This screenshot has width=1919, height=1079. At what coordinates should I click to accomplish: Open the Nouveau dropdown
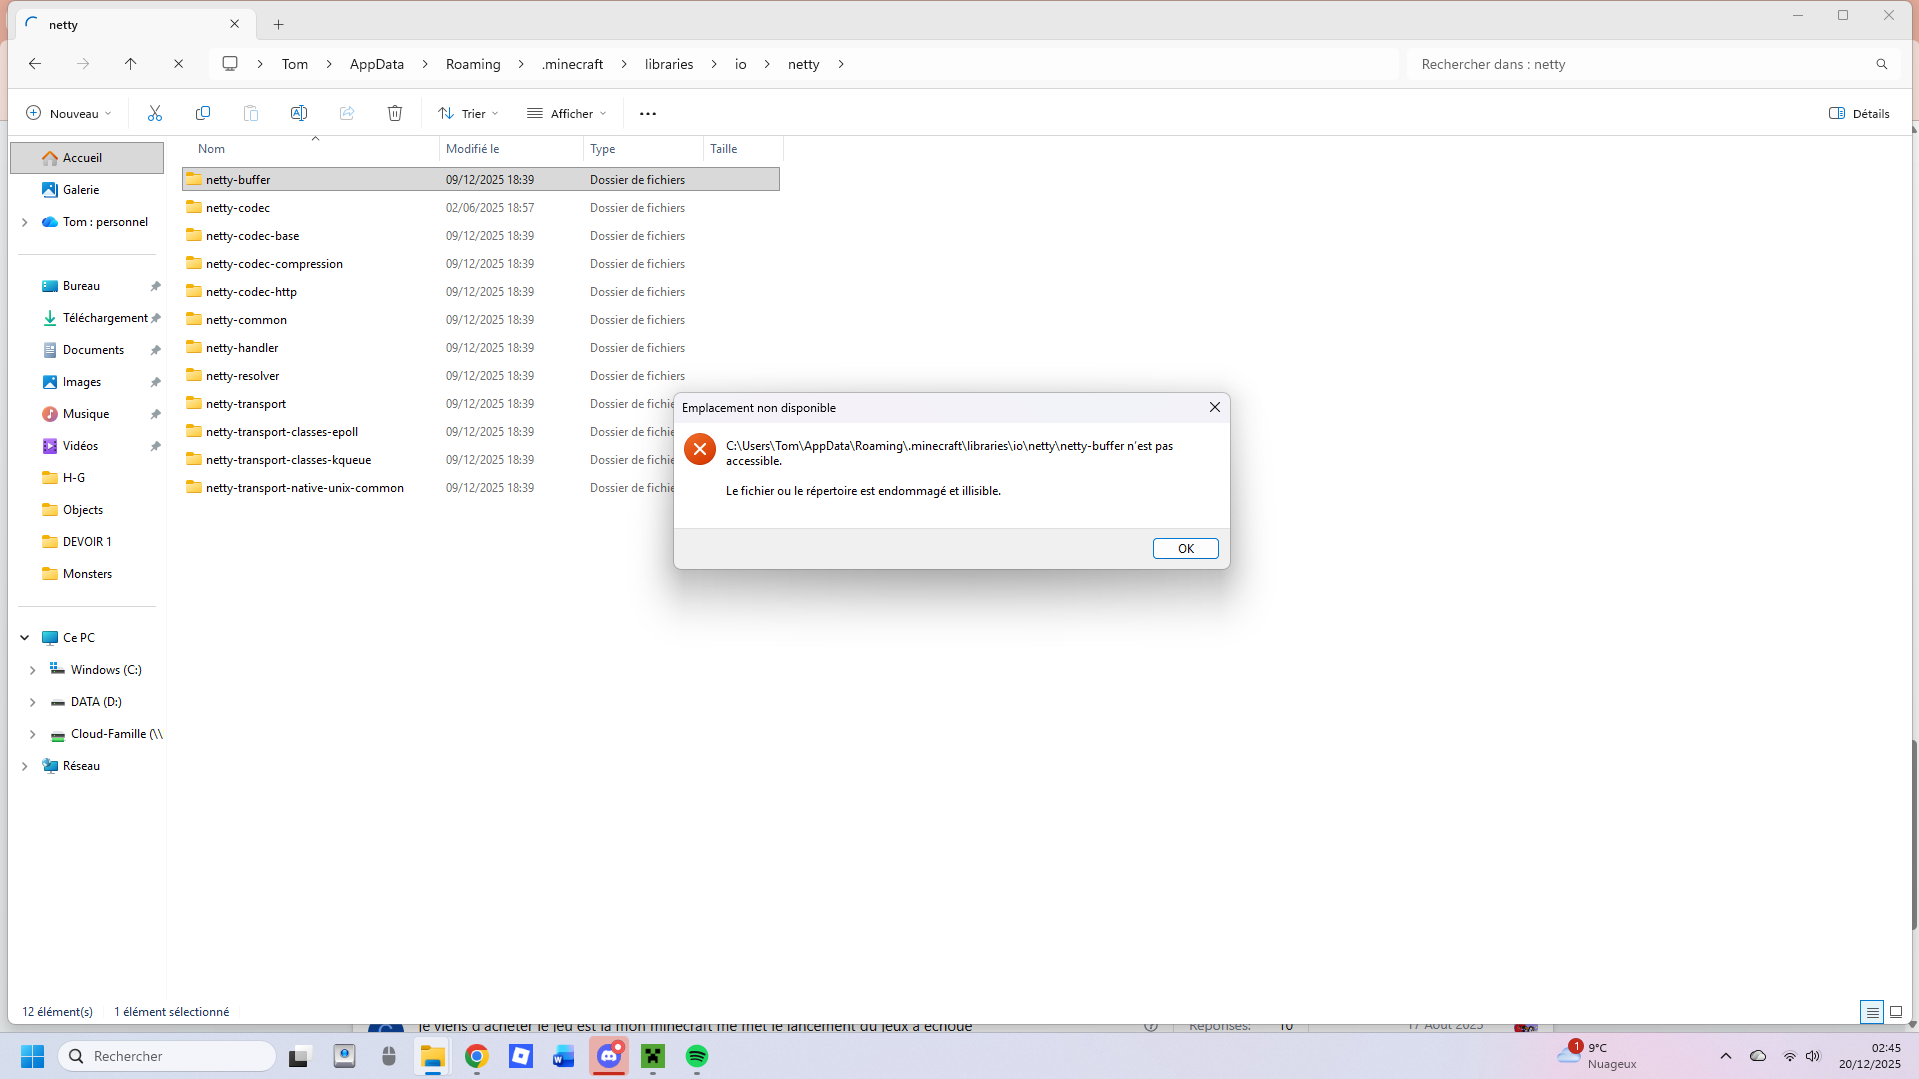[x=69, y=113]
